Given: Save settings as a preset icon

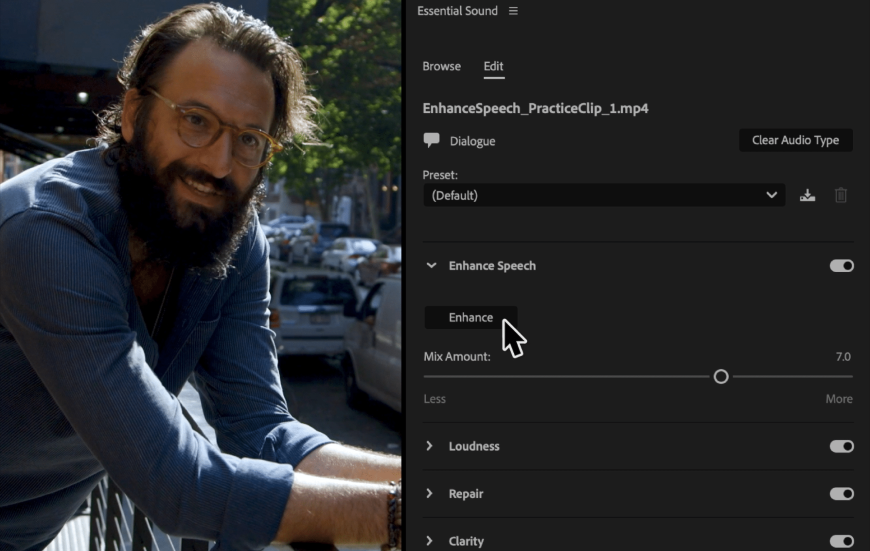Looking at the screenshot, I should pos(807,195).
